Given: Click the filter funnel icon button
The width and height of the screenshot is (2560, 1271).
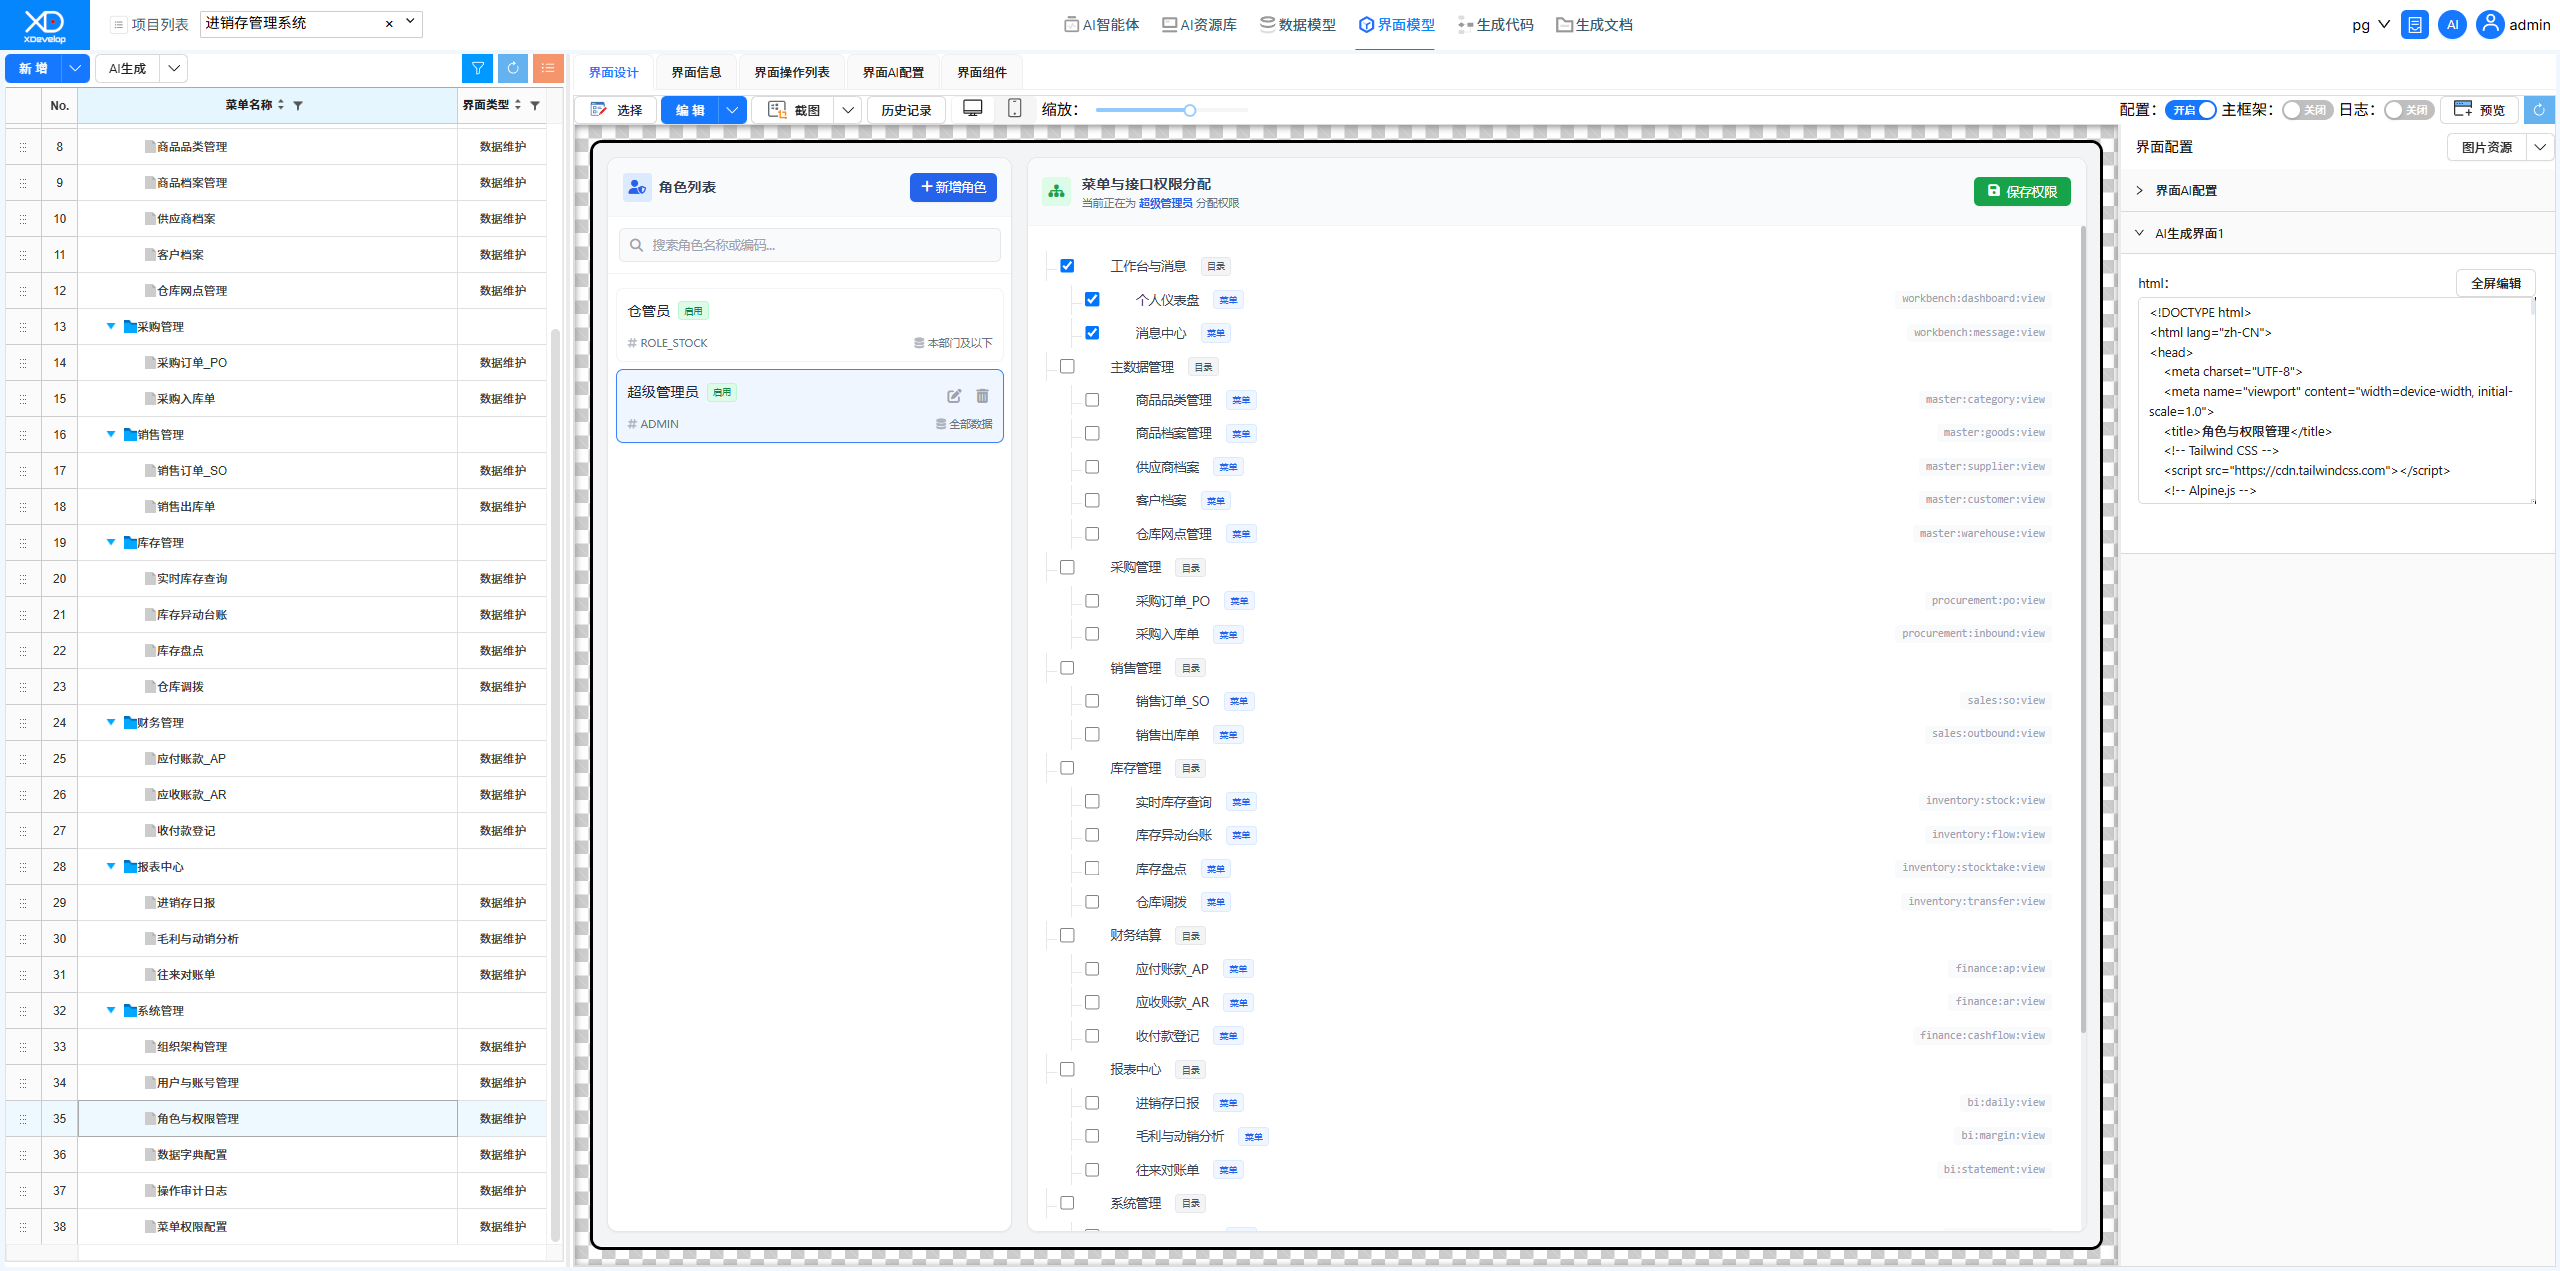Looking at the screenshot, I should coord(478,68).
